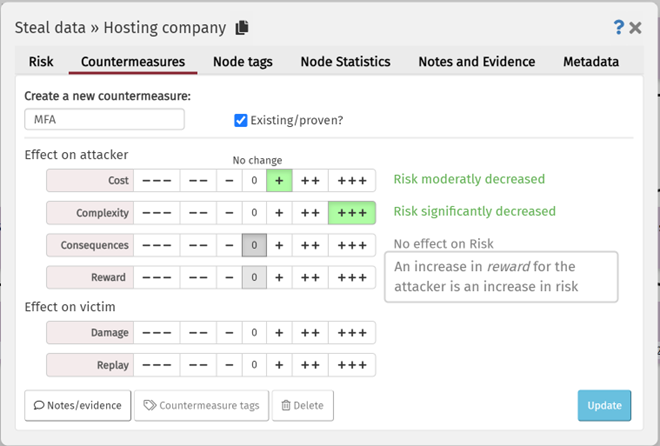Select the Notes and Evidence tab
The width and height of the screenshot is (660, 446).
coord(476,62)
